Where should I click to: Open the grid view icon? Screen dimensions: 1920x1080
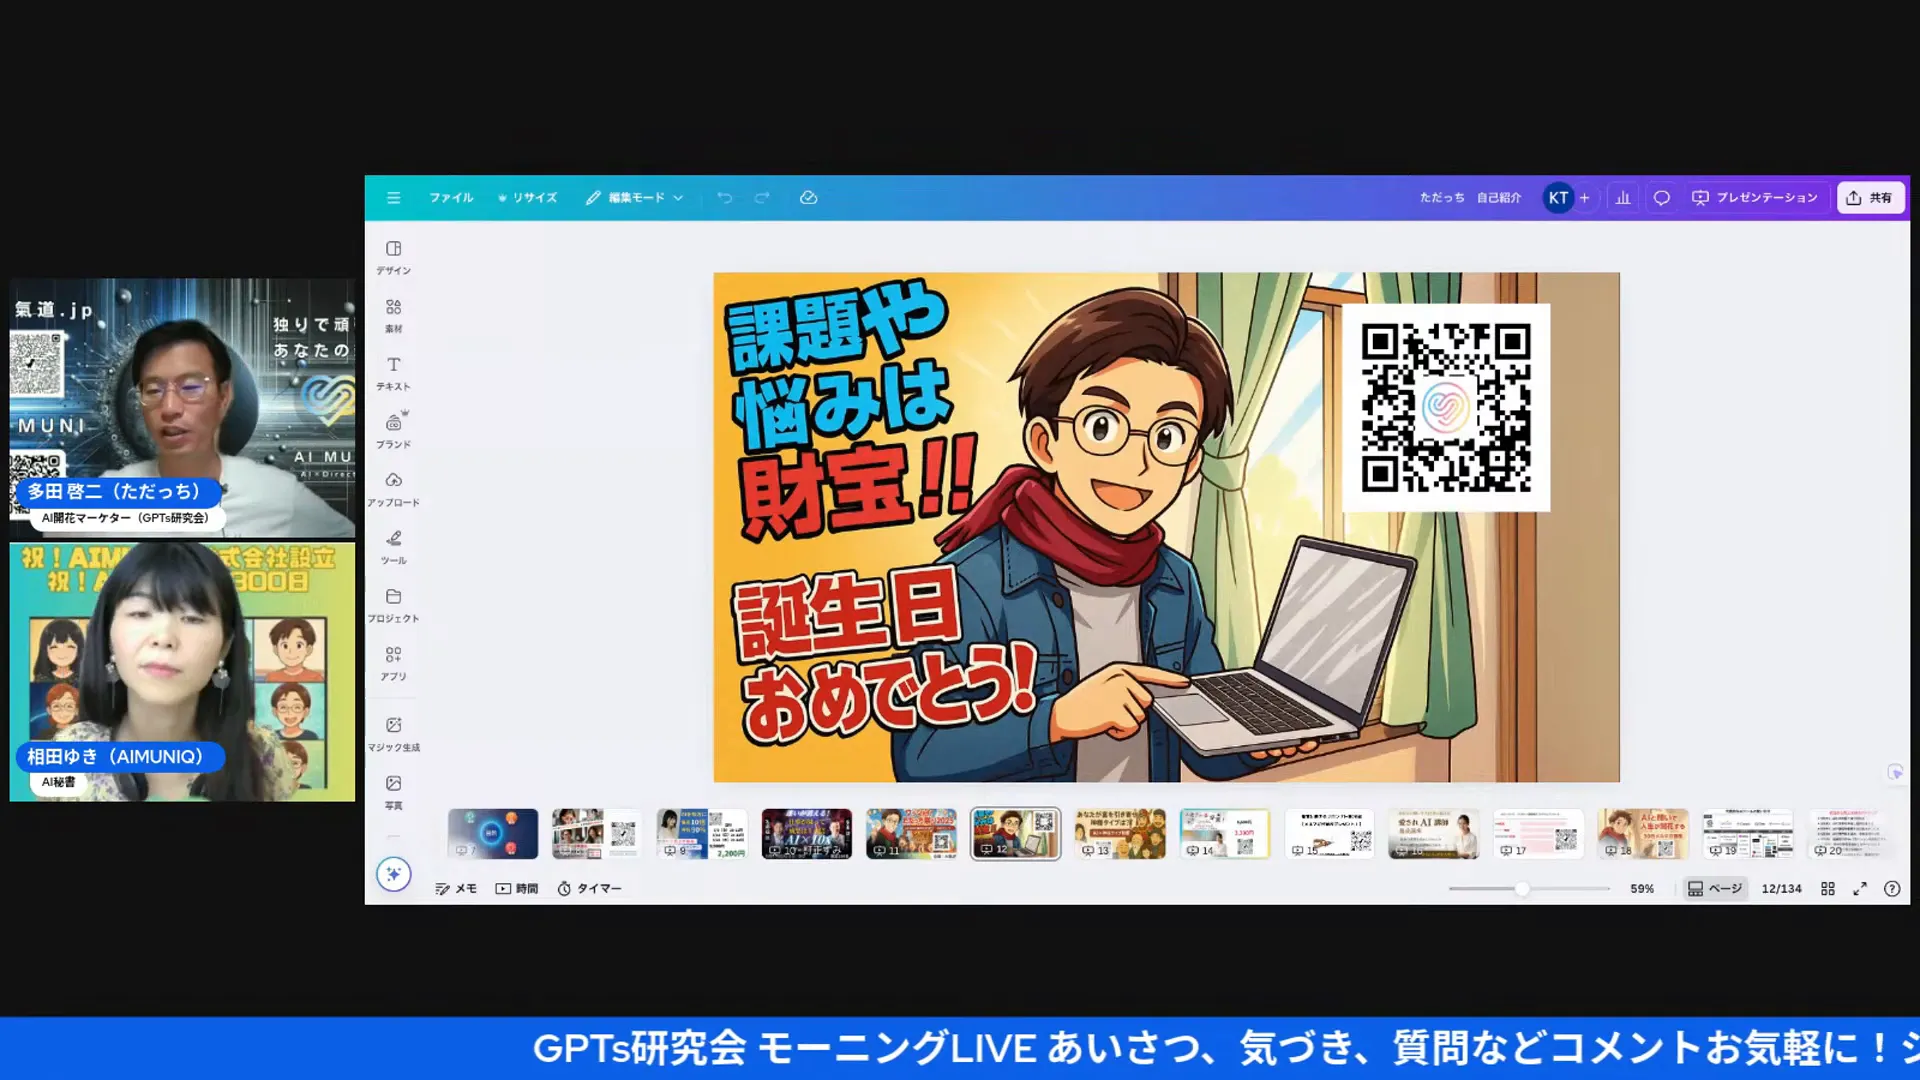tap(1827, 888)
